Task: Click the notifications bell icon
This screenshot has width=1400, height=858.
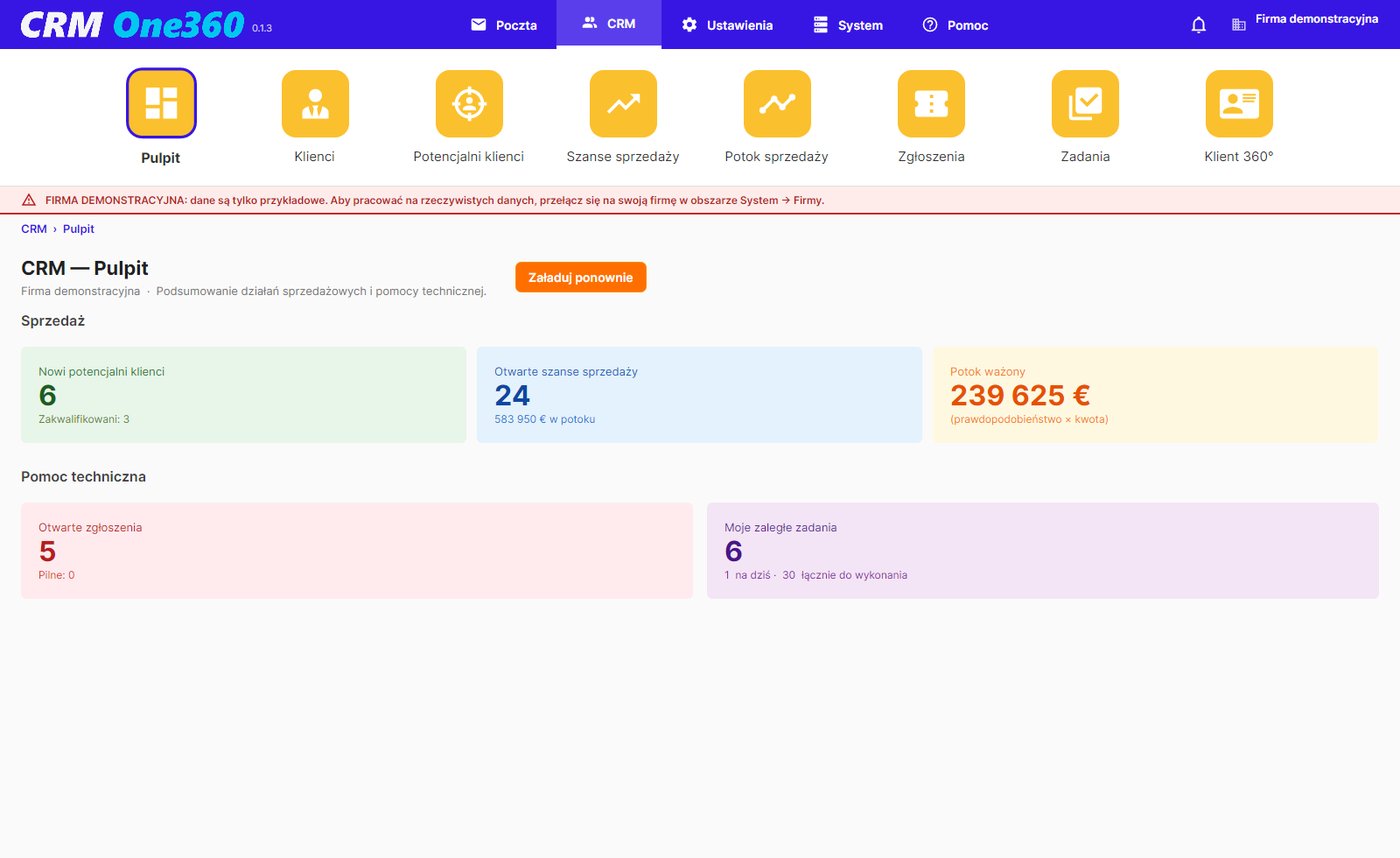Action: coord(1199,25)
